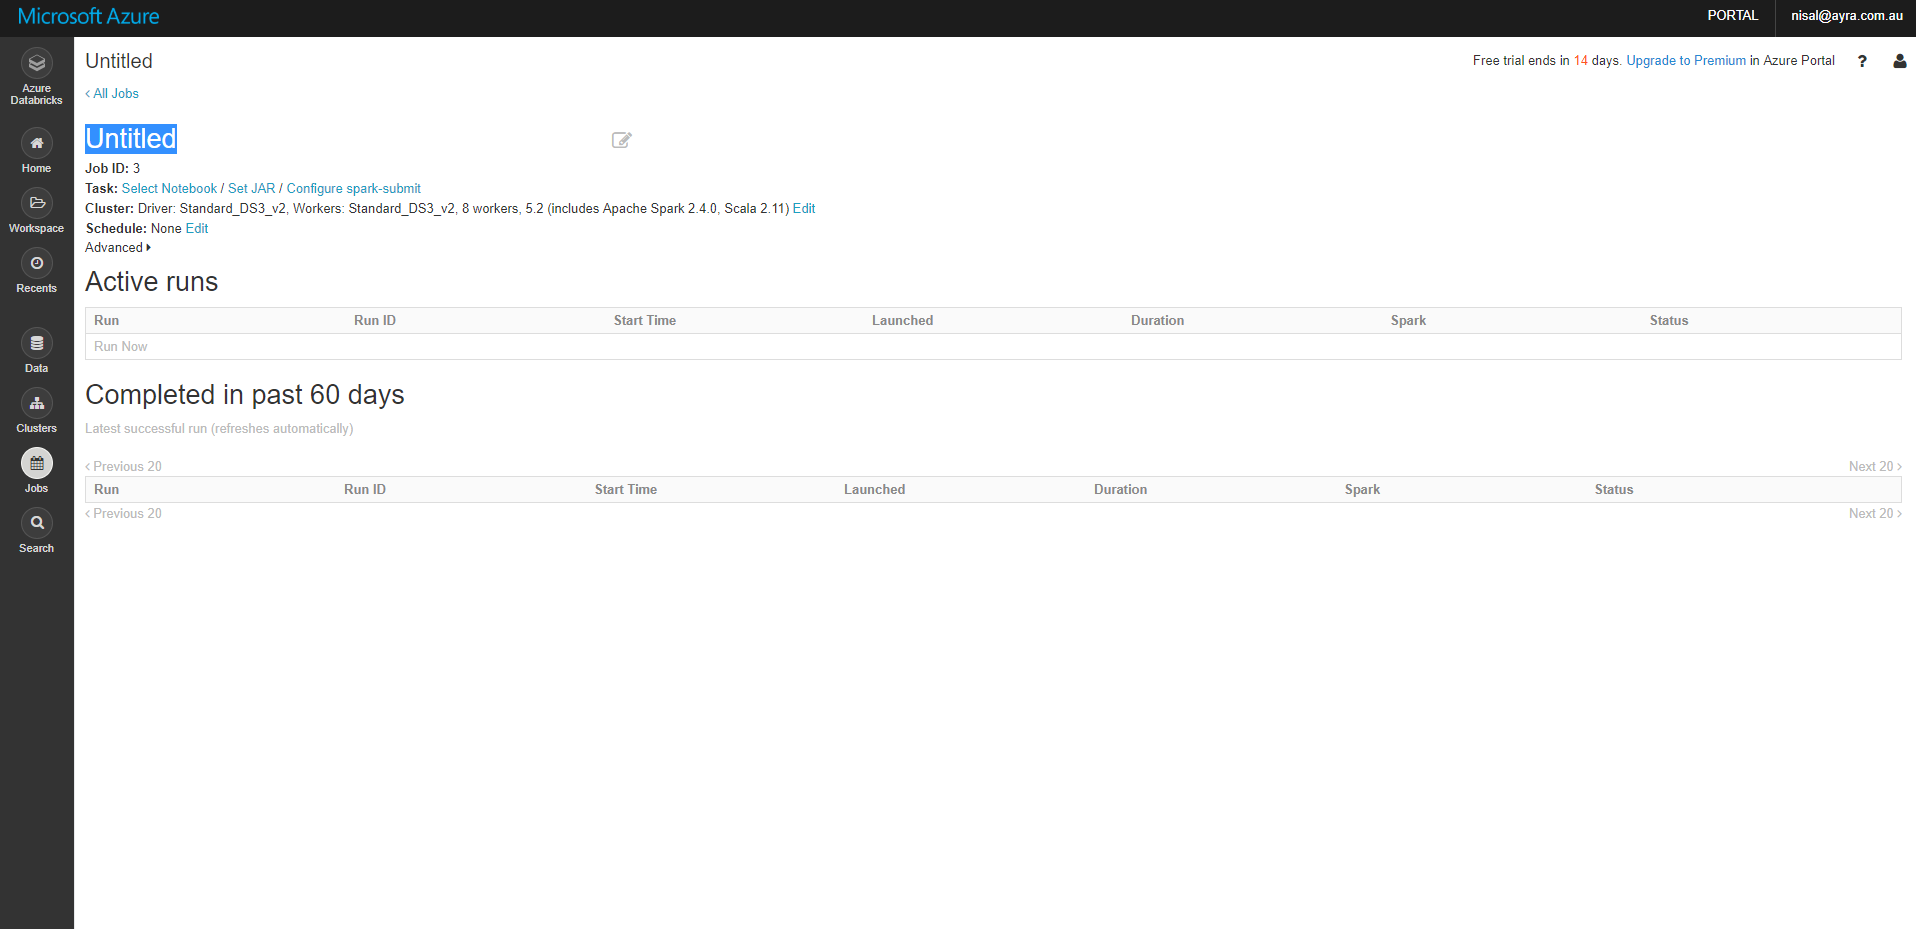1916x929 pixels.
Task: Open Azure Databricks logo icon
Action: pyautogui.click(x=37, y=63)
